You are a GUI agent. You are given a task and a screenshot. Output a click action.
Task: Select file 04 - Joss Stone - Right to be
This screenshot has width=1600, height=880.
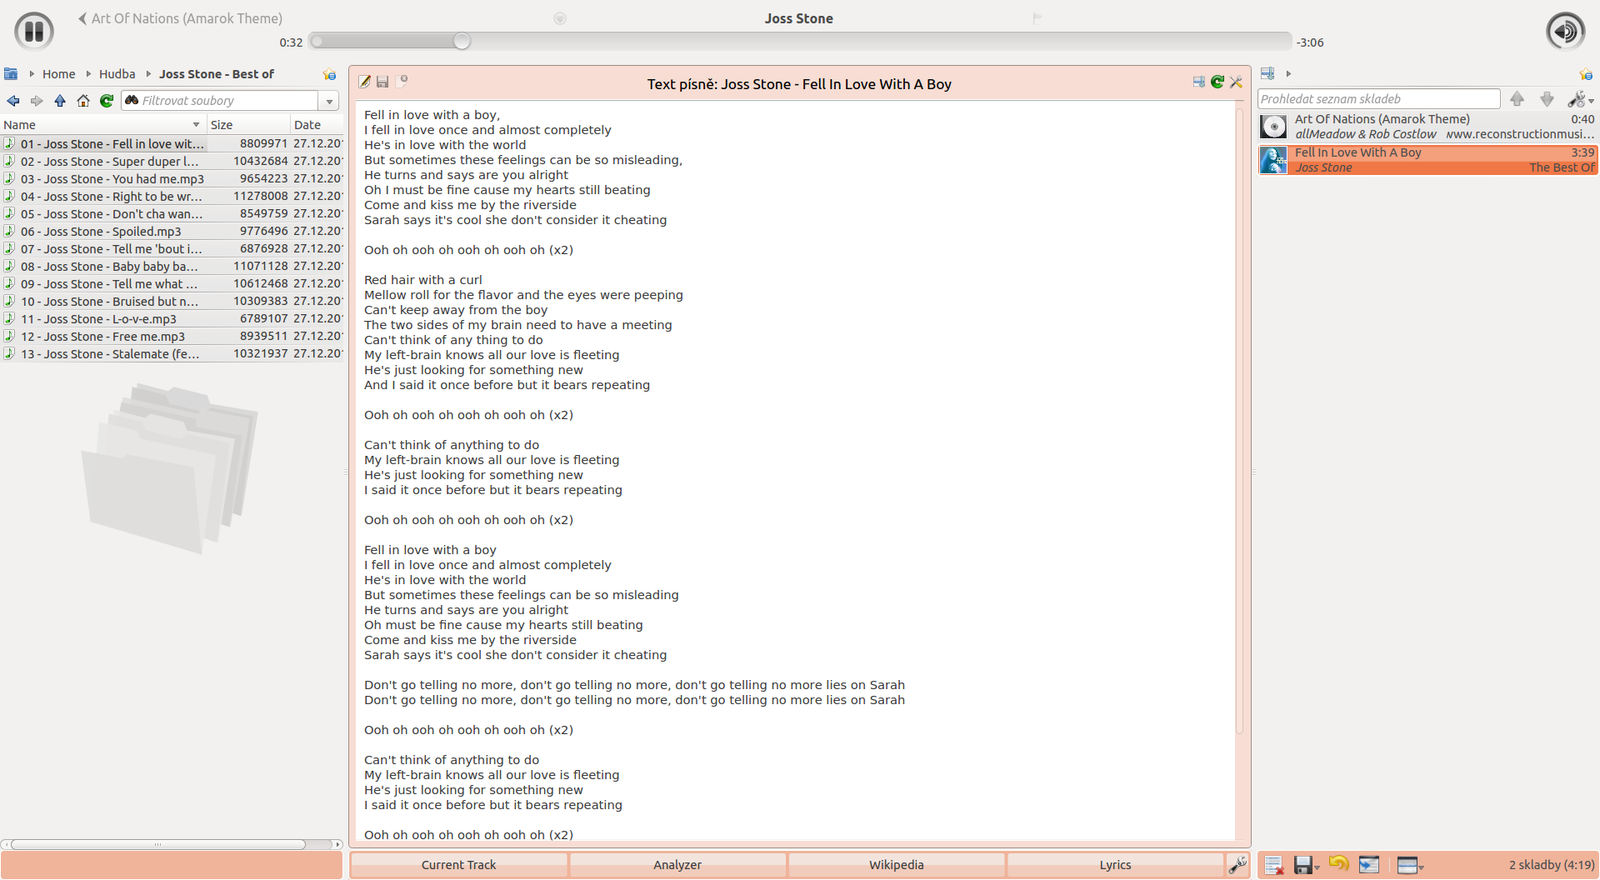172,197
